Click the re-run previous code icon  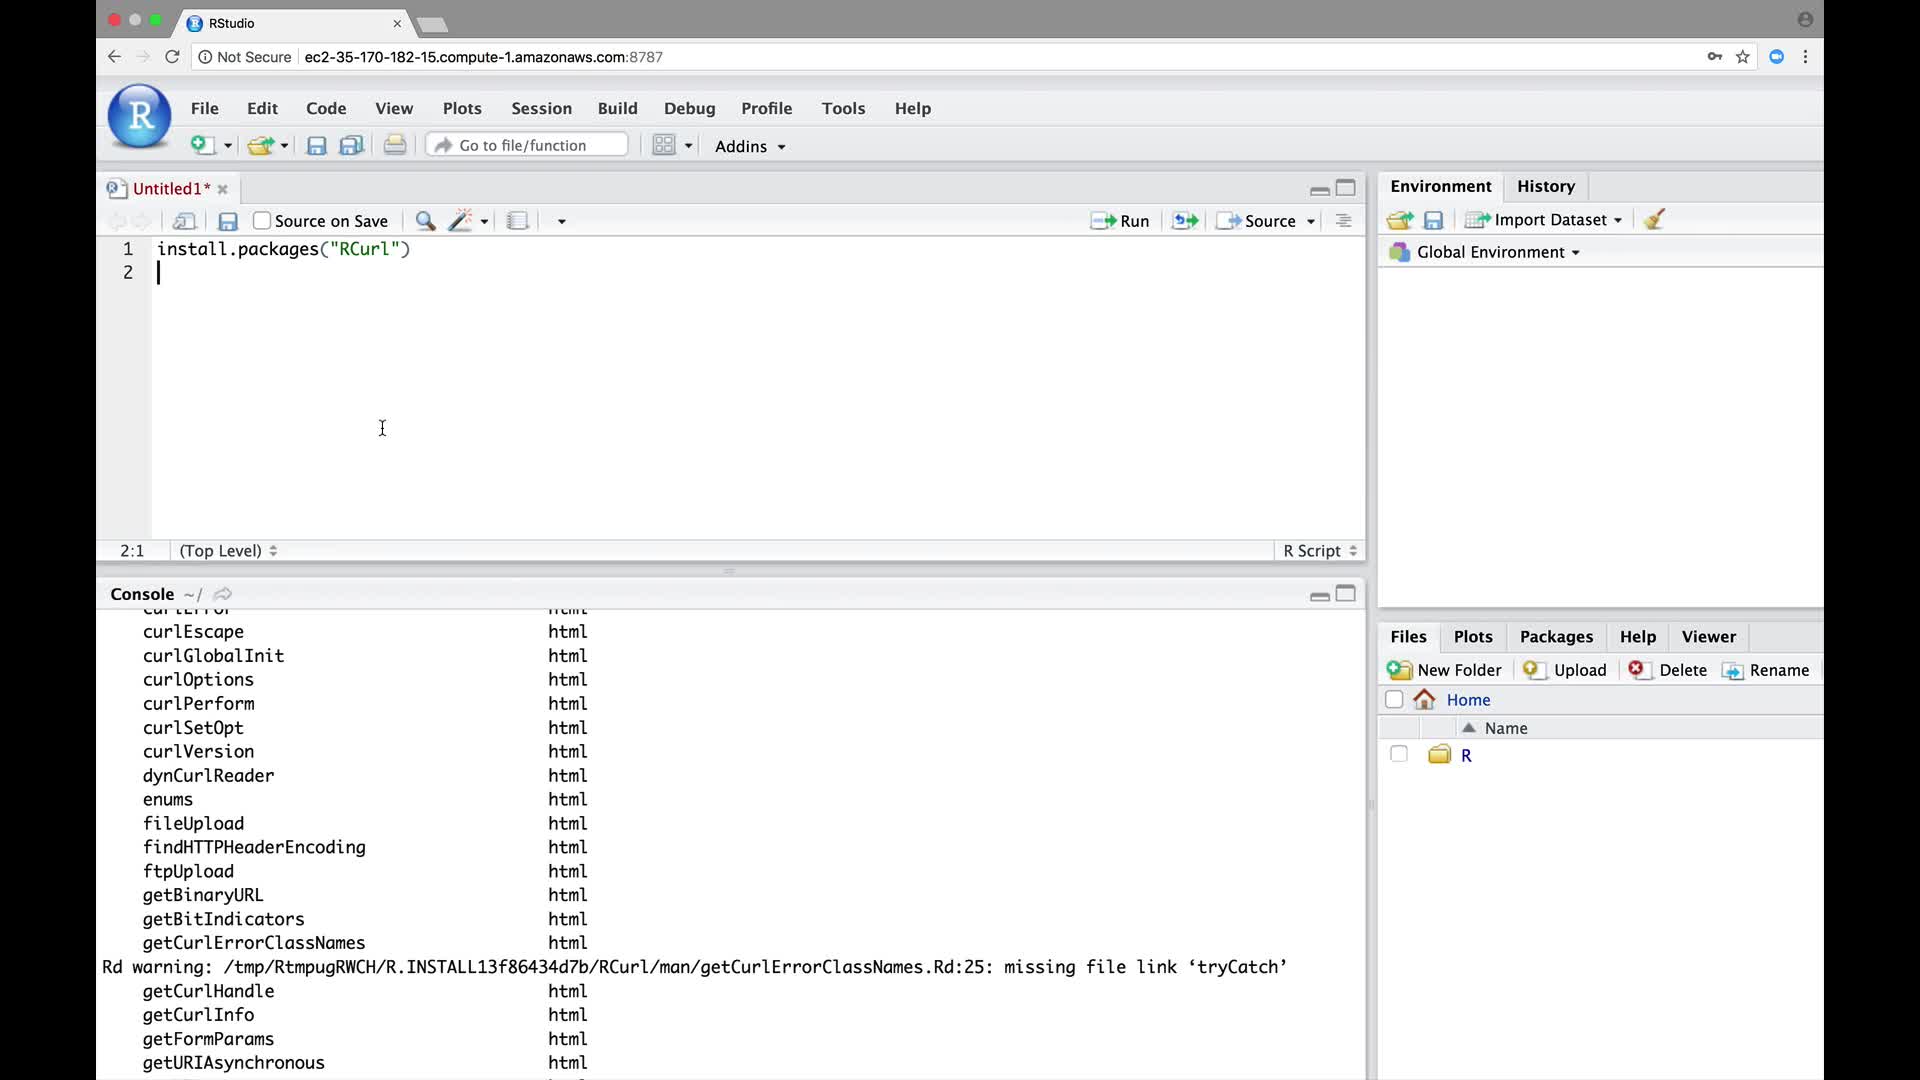1185,221
